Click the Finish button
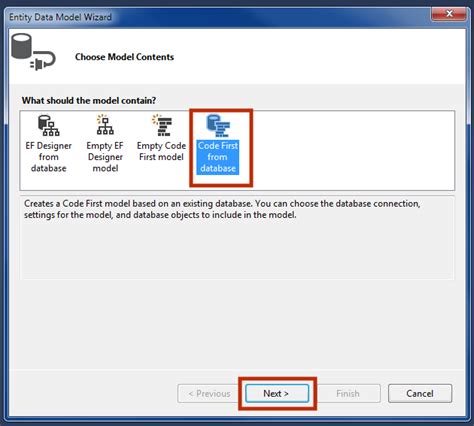Image resolution: width=474 pixels, height=426 pixels. pyautogui.click(x=348, y=394)
